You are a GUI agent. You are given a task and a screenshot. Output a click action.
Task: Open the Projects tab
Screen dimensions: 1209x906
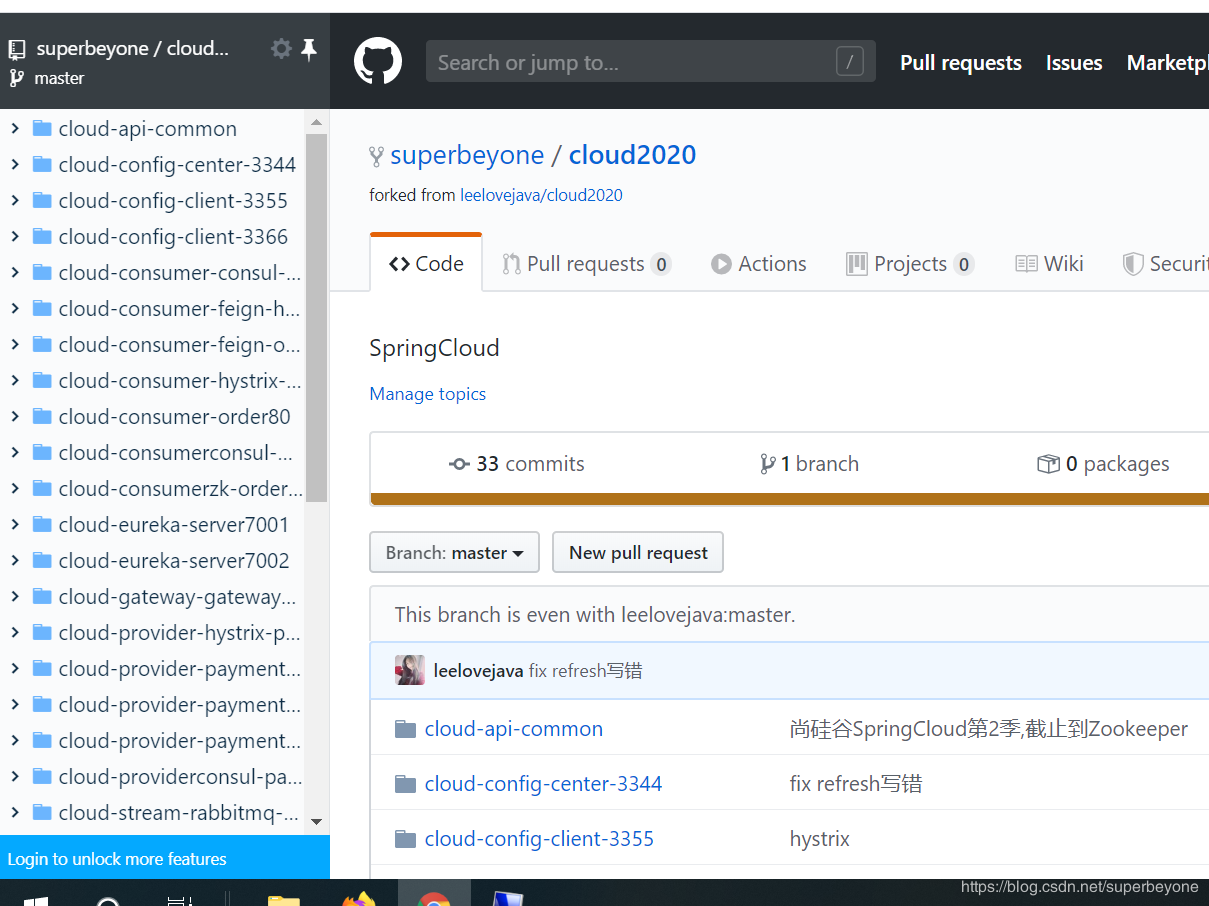(910, 264)
